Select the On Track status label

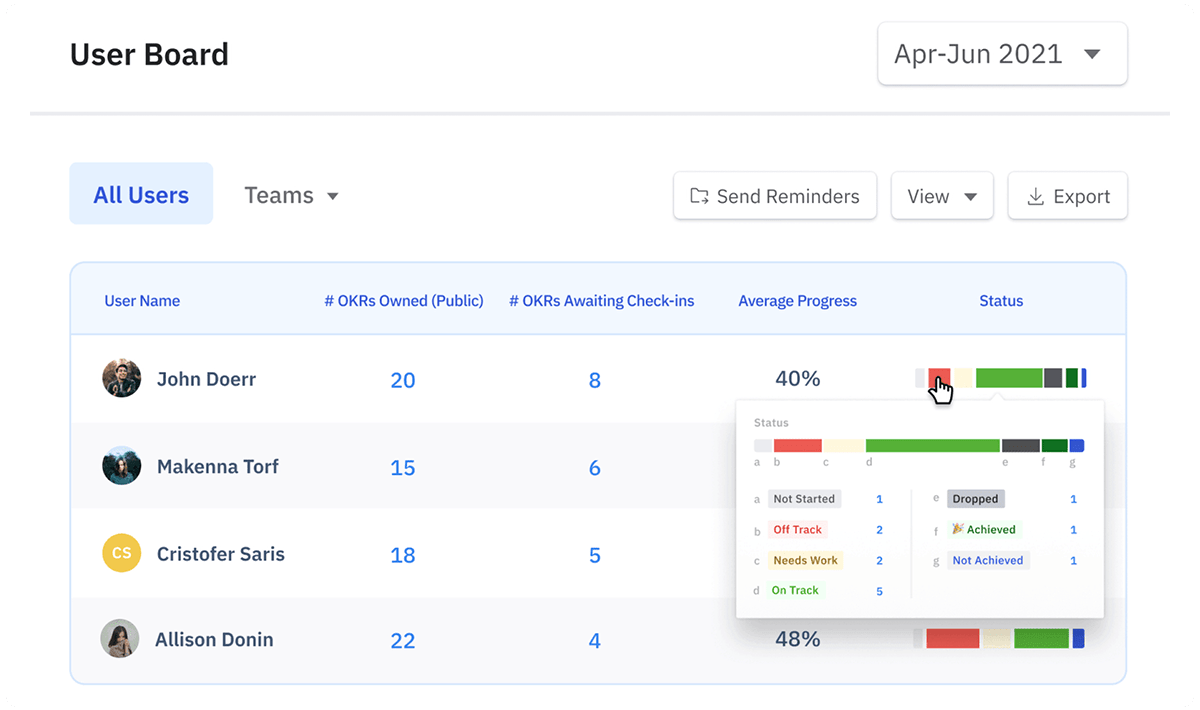pos(796,590)
